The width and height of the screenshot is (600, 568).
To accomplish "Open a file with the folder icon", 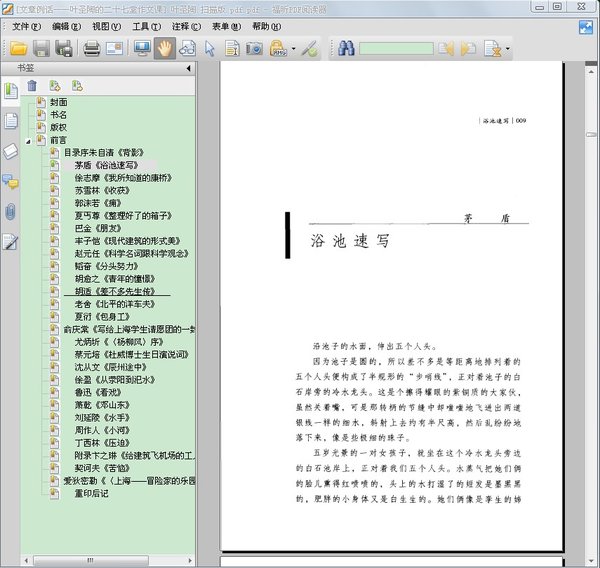I will pos(18,49).
